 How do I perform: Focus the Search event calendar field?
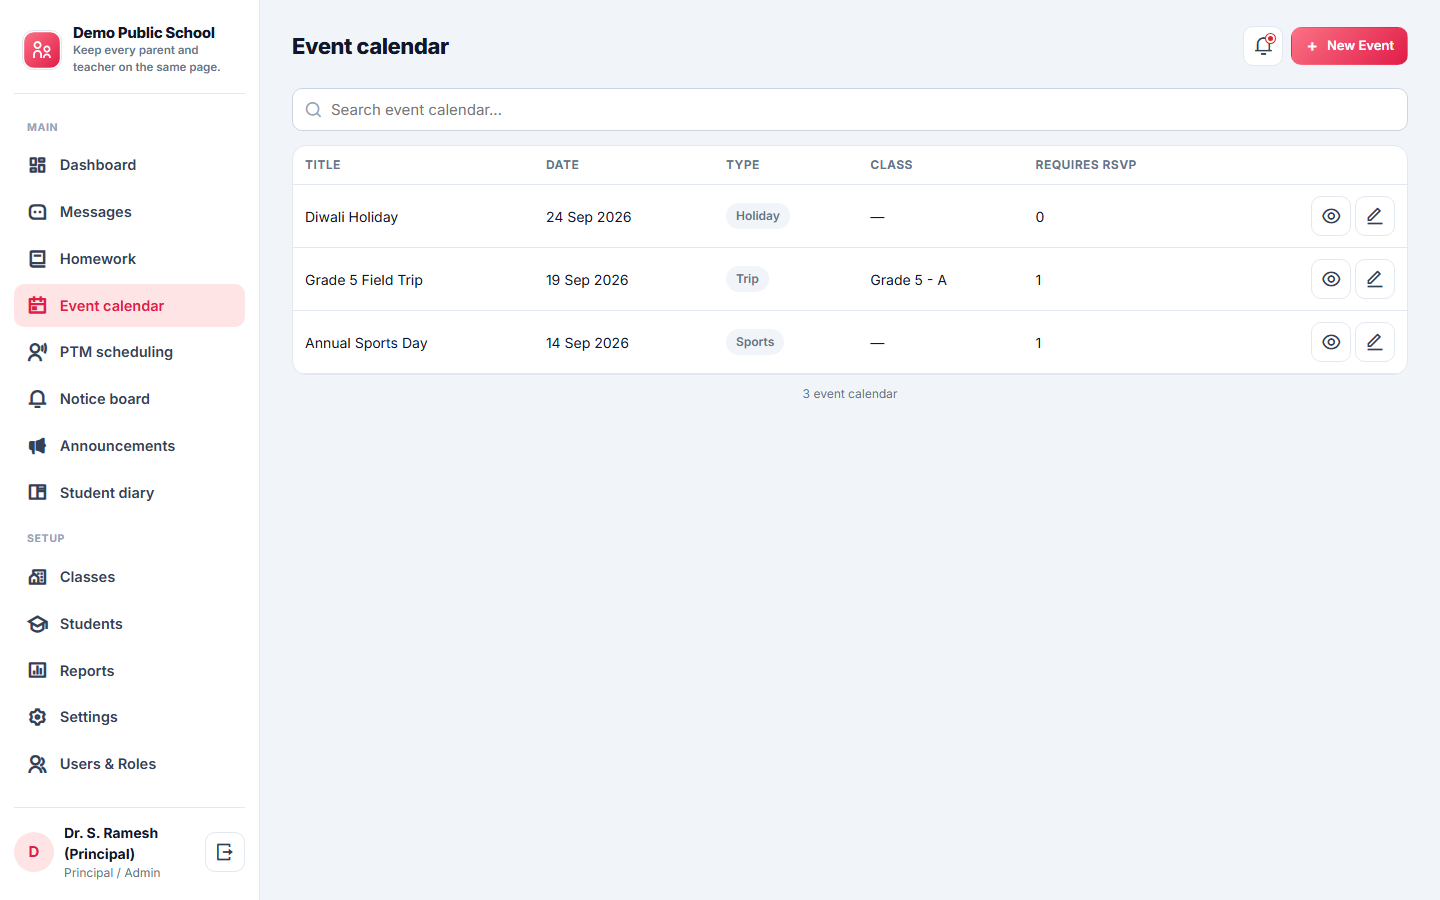[850, 110]
